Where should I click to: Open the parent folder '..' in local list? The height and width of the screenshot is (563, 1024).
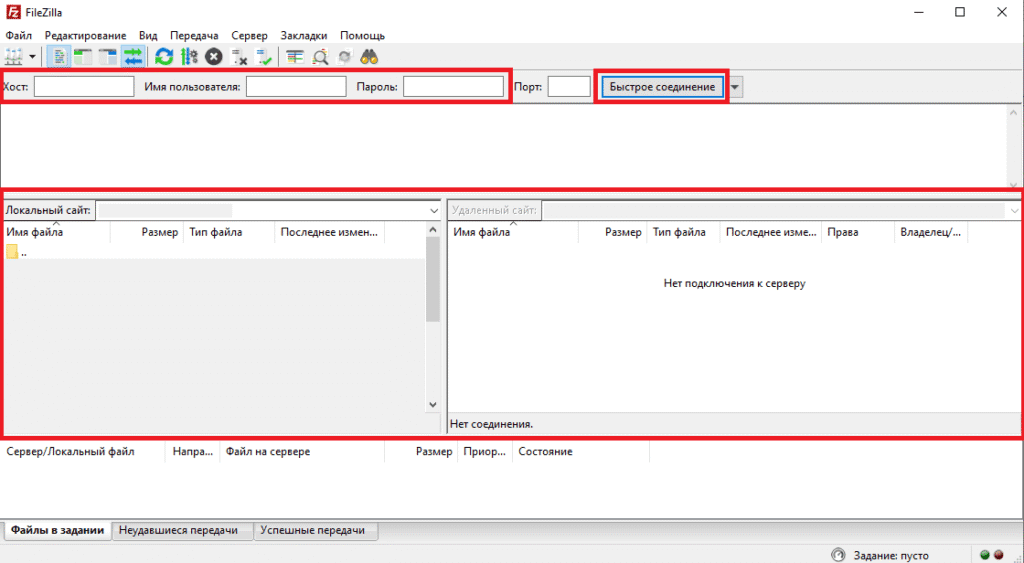point(17,252)
